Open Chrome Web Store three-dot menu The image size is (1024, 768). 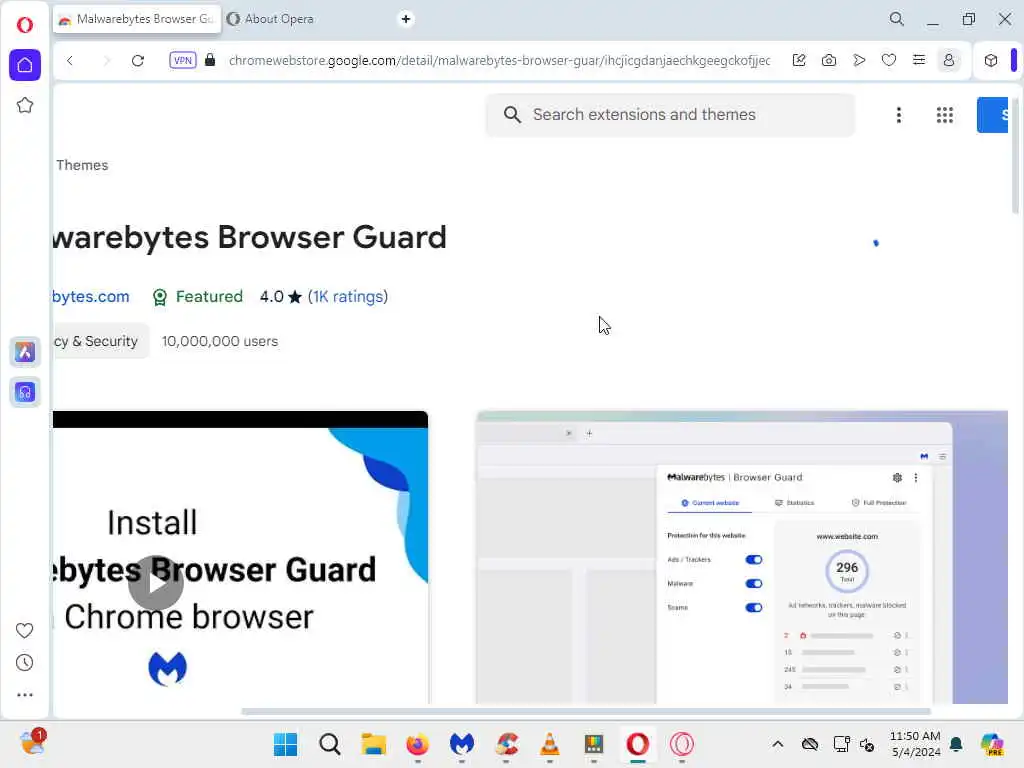click(x=899, y=115)
